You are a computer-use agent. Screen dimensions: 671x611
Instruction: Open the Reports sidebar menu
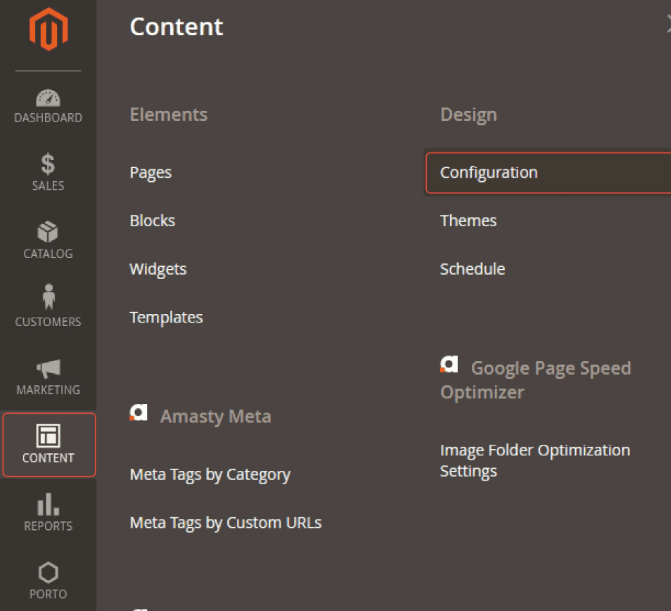click(48, 513)
